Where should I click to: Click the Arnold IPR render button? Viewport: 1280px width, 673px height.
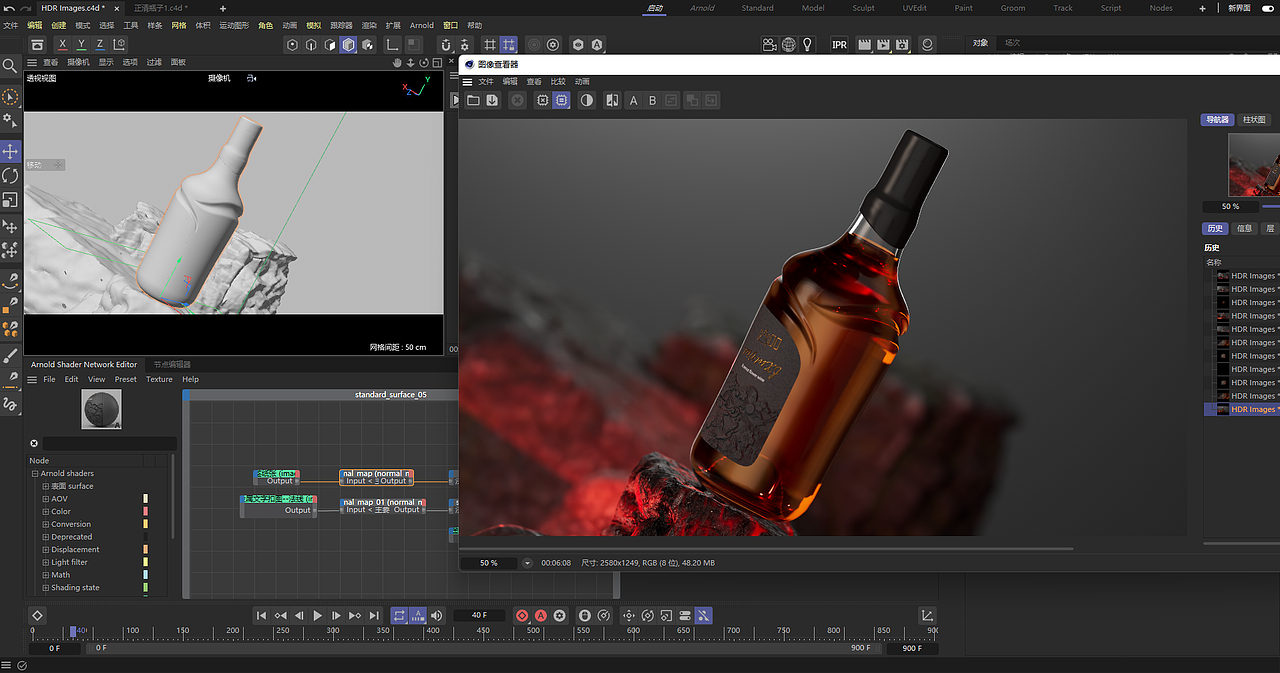(839, 45)
